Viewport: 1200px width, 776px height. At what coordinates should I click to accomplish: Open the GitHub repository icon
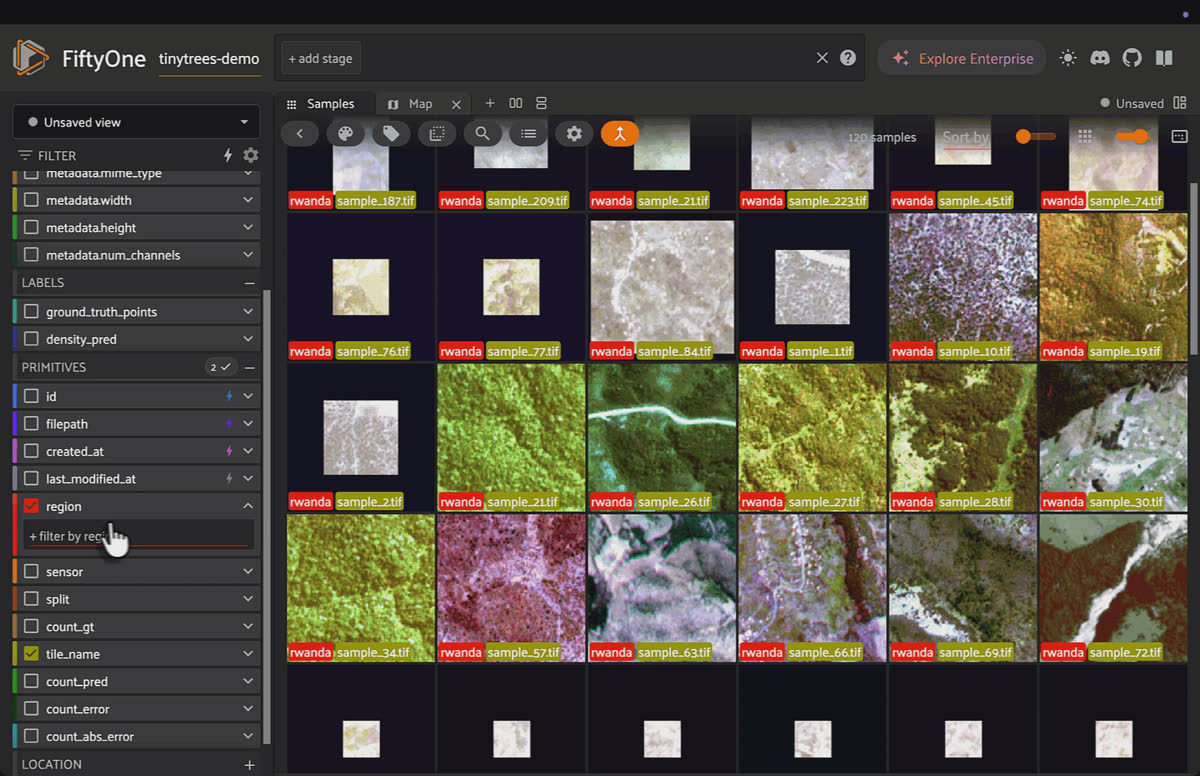point(1132,58)
